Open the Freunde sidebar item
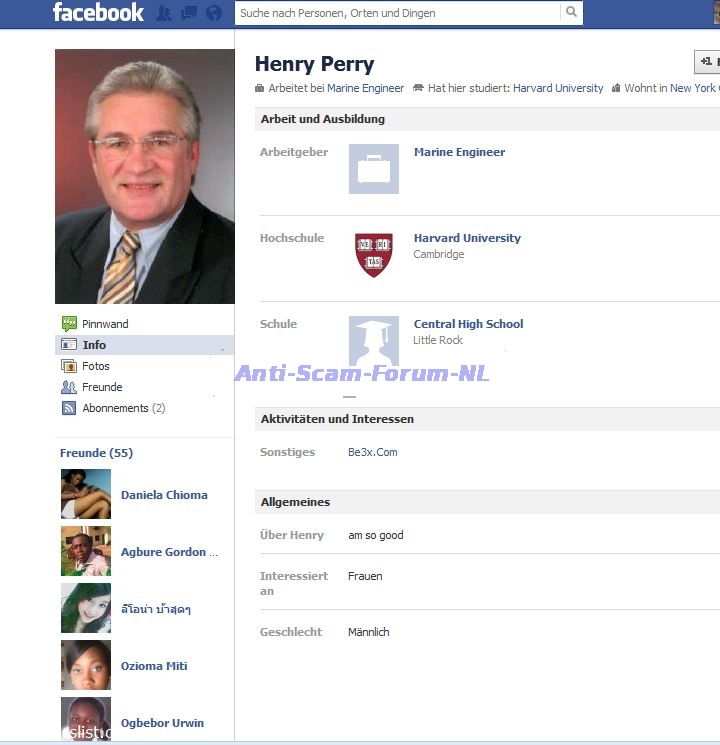This screenshot has width=720, height=745. click(x=102, y=387)
